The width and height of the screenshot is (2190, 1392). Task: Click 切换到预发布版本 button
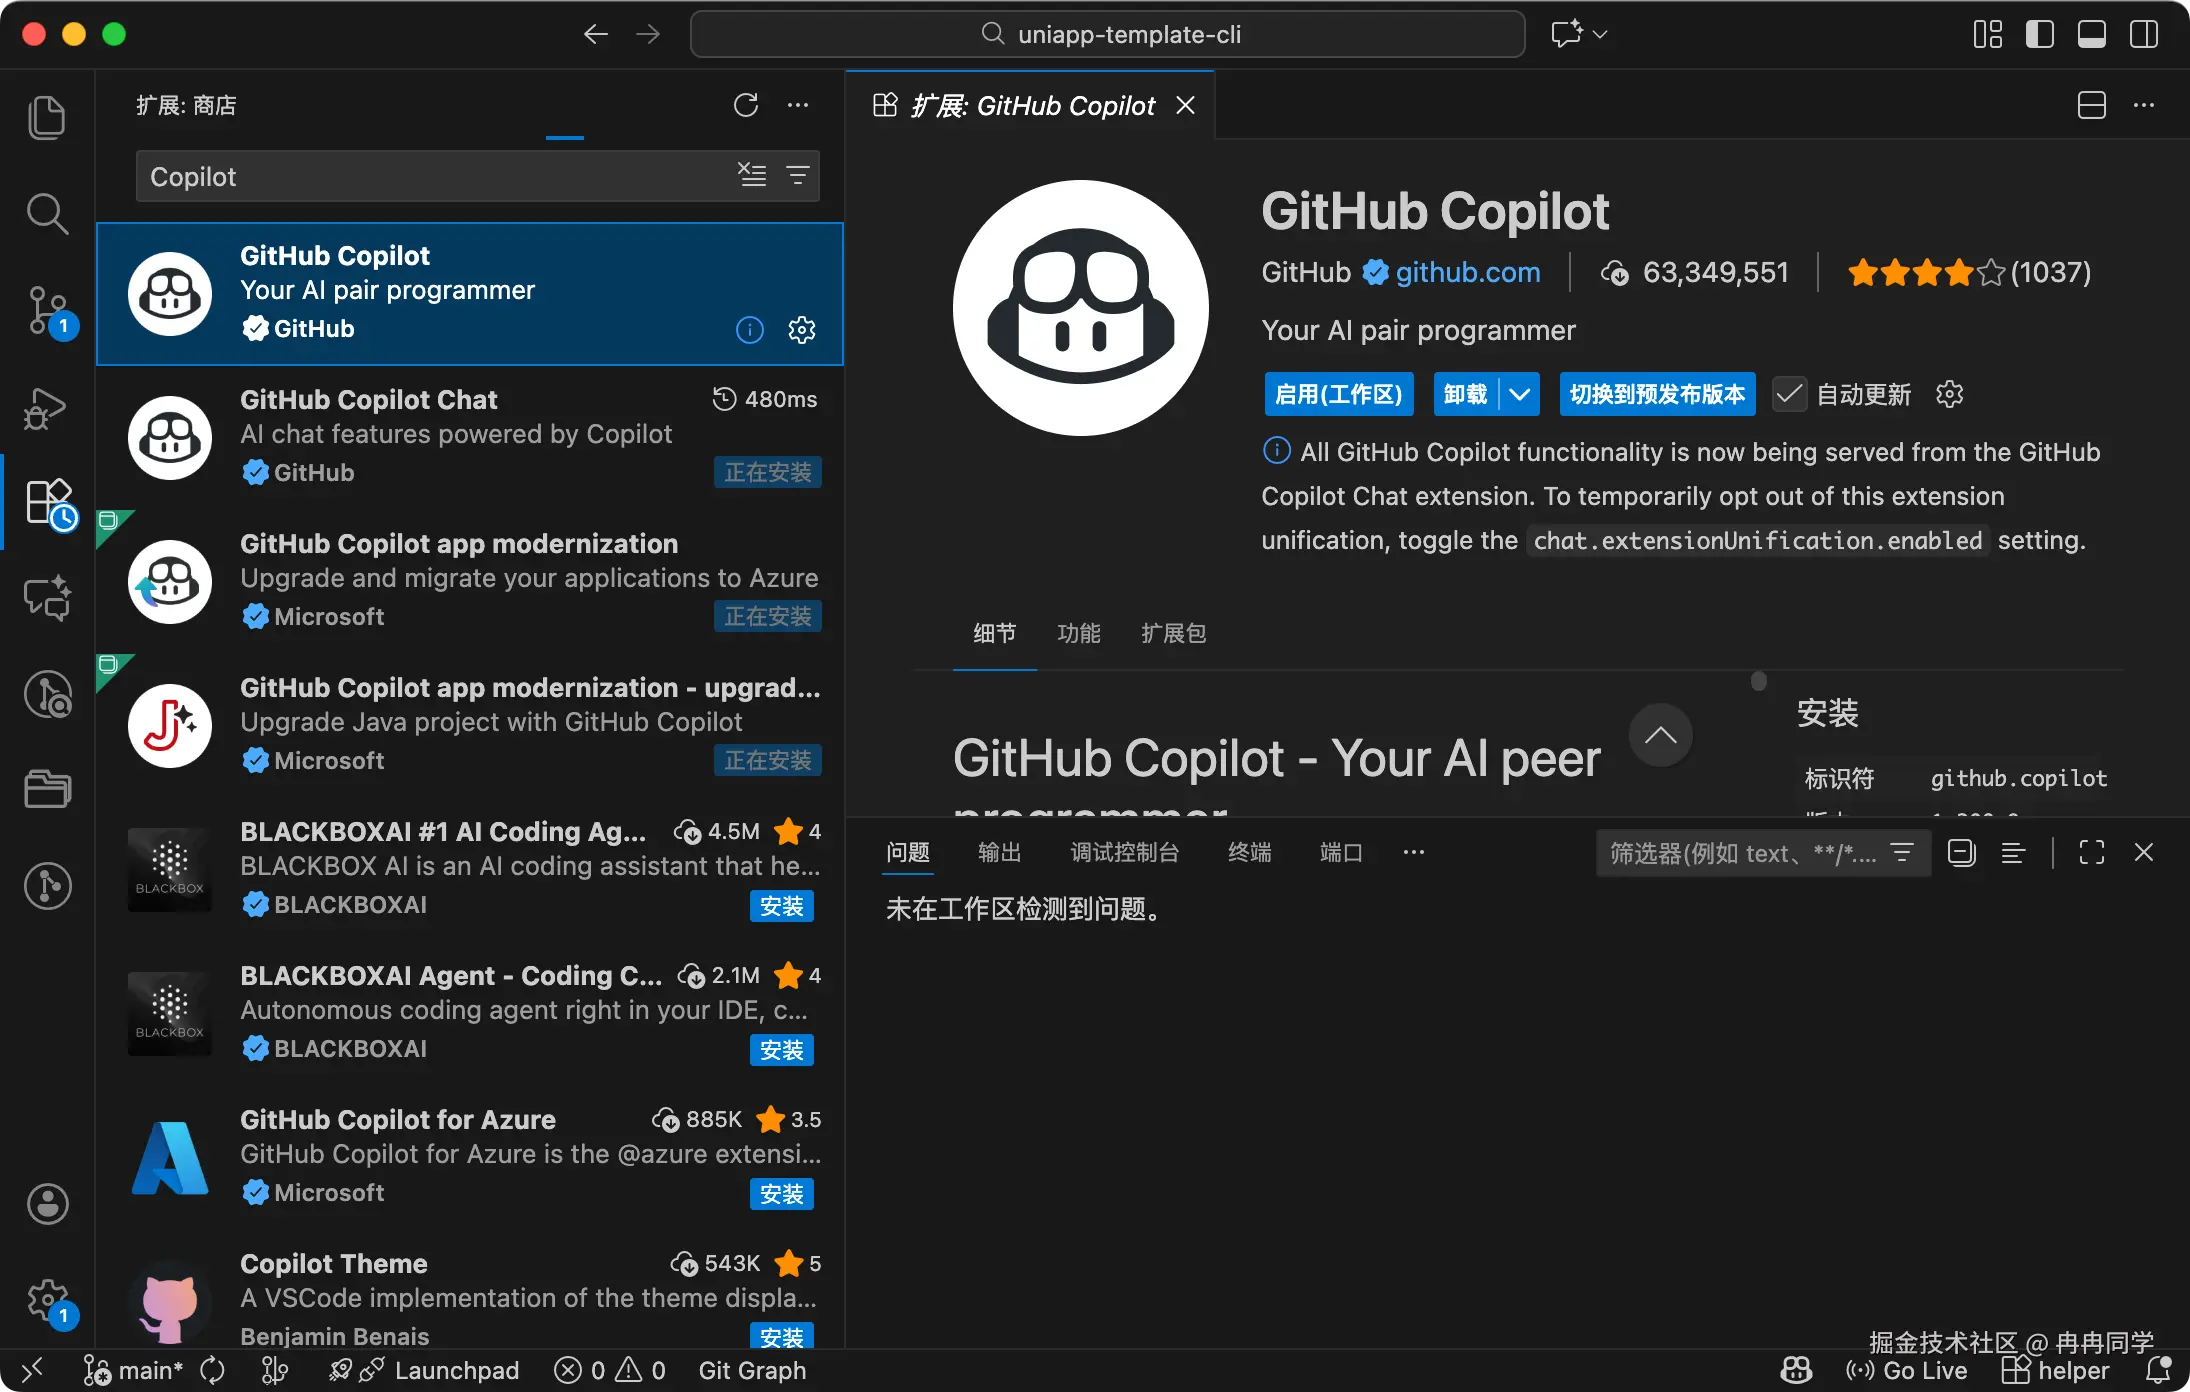point(1657,394)
